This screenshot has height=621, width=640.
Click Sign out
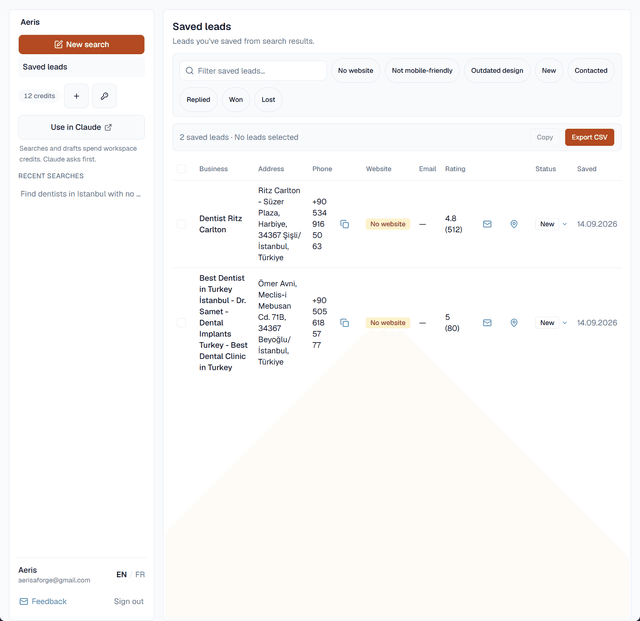click(129, 601)
